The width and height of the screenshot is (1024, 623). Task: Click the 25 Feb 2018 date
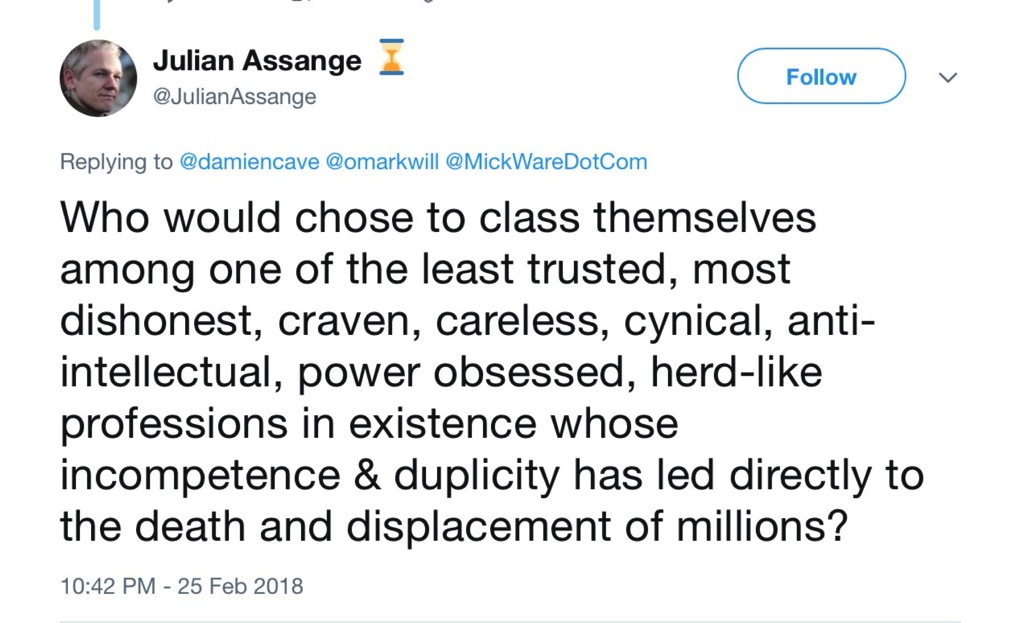point(240,586)
